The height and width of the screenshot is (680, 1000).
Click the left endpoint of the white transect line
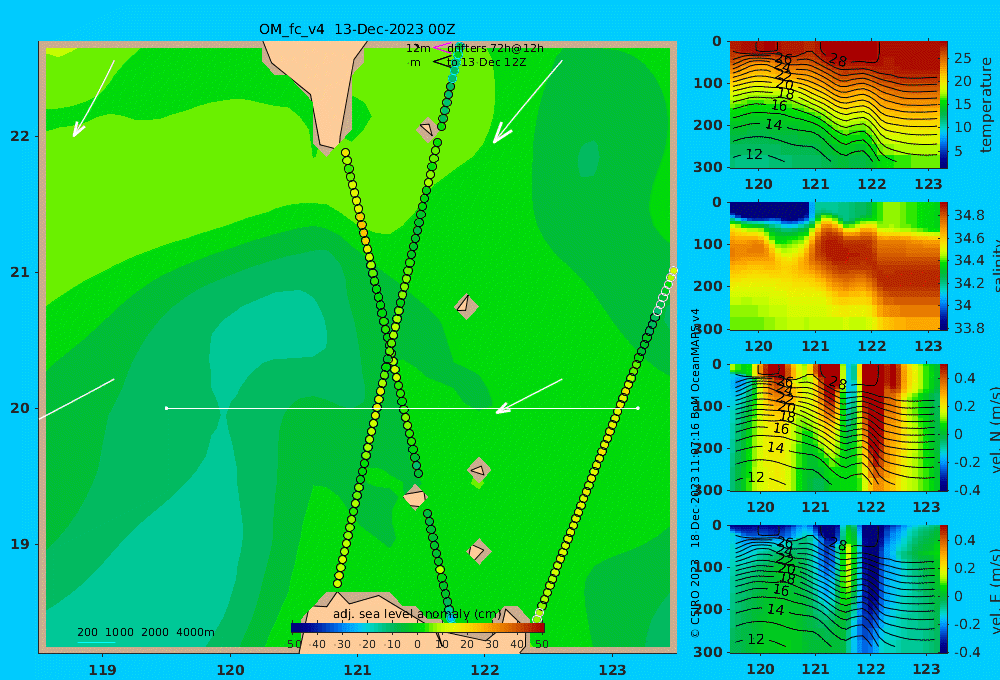(166, 408)
